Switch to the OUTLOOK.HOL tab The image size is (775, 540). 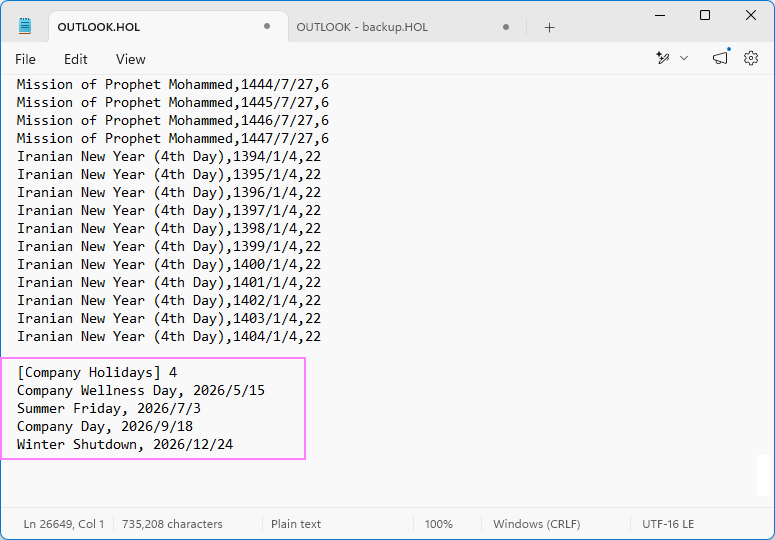(168, 27)
